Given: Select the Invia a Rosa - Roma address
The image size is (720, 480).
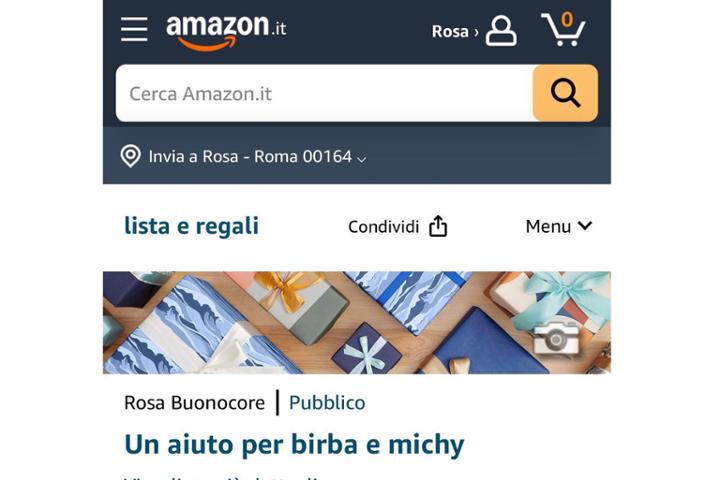Looking at the screenshot, I should coord(250,157).
